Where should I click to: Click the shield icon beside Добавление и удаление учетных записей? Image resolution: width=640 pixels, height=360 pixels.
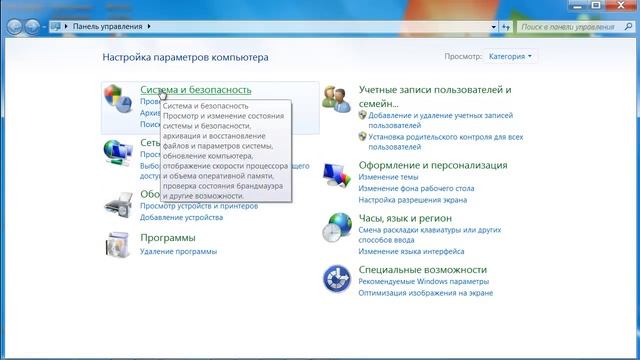point(362,115)
